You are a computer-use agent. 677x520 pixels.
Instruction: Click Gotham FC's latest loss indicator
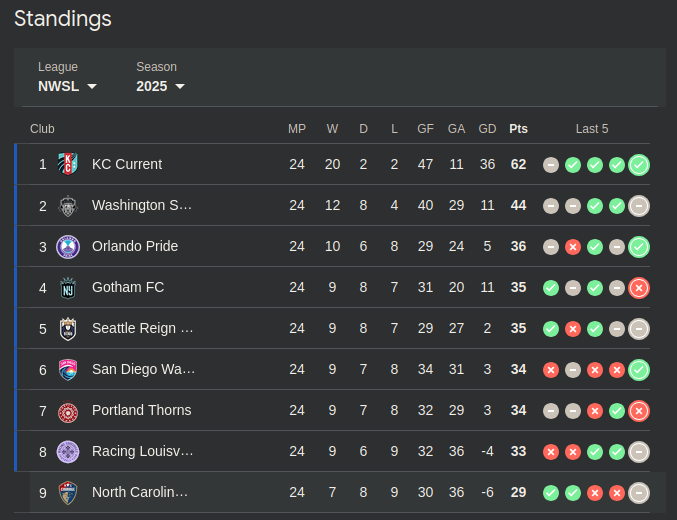point(640,288)
